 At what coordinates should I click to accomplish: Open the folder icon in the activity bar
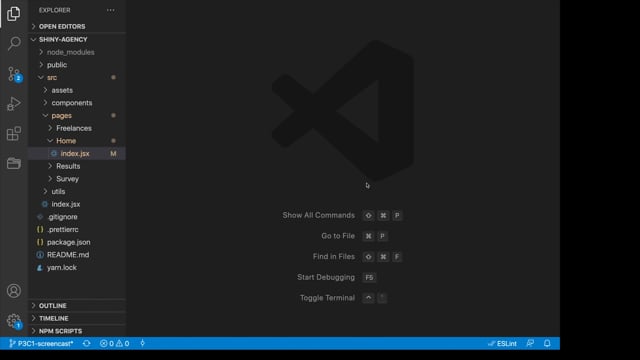[x=13, y=163]
